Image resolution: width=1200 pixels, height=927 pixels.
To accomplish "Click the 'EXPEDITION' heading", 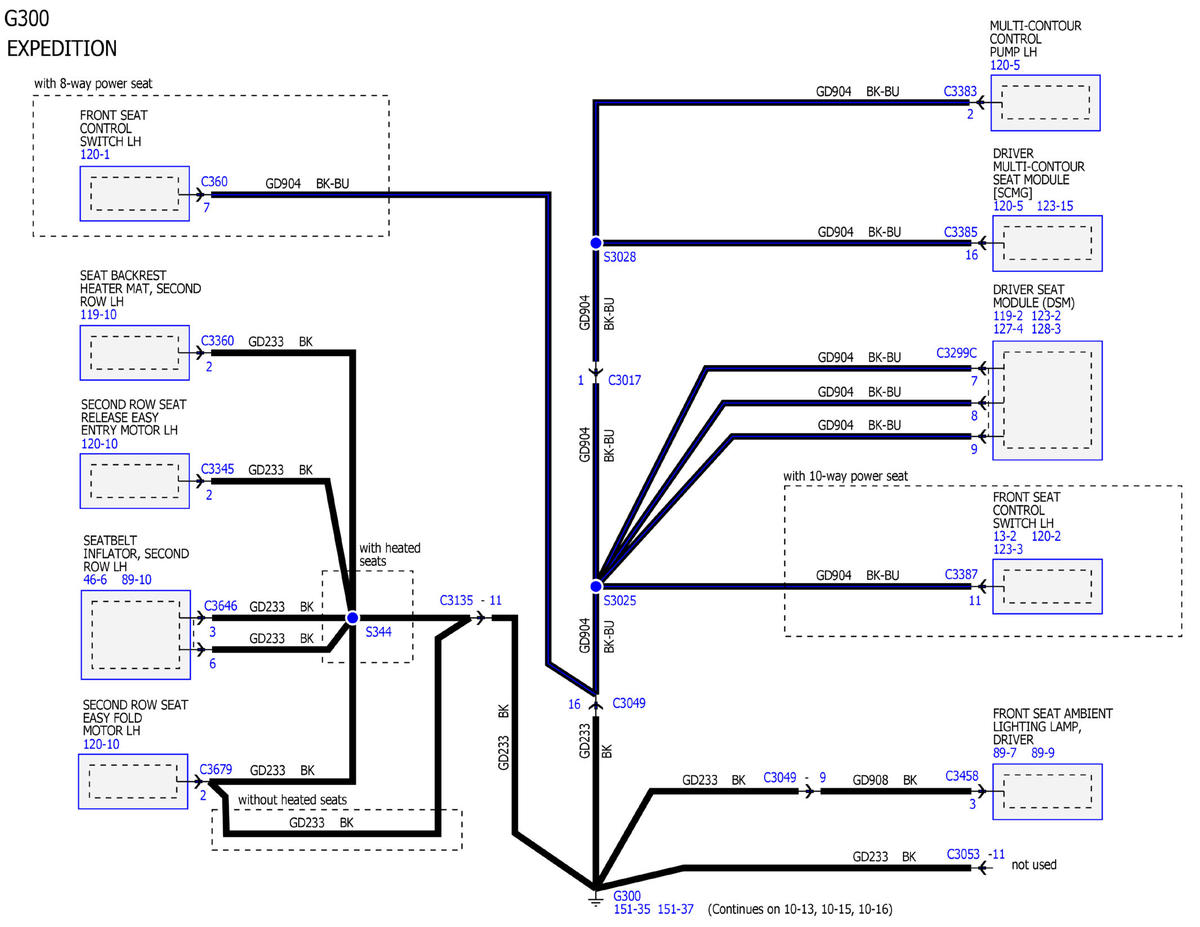I will pos(62,49).
